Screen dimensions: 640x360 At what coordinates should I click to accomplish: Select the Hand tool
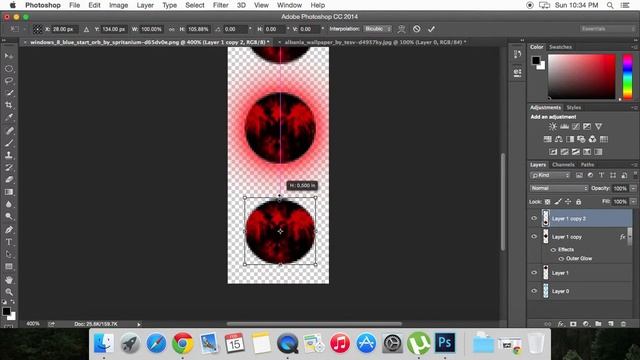click(x=9, y=280)
